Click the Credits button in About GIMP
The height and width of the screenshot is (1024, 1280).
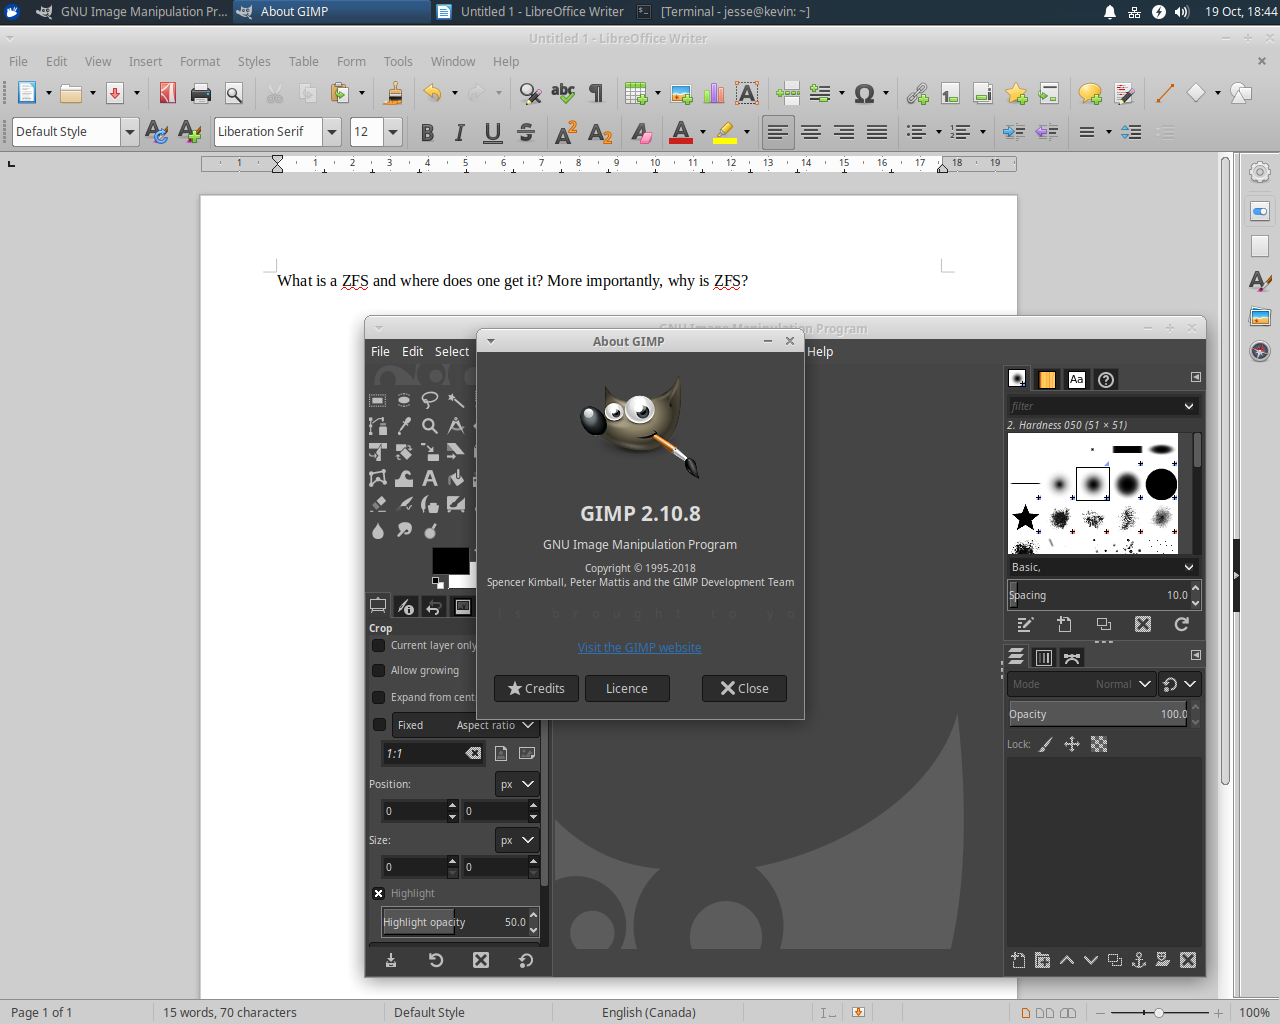(536, 688)
